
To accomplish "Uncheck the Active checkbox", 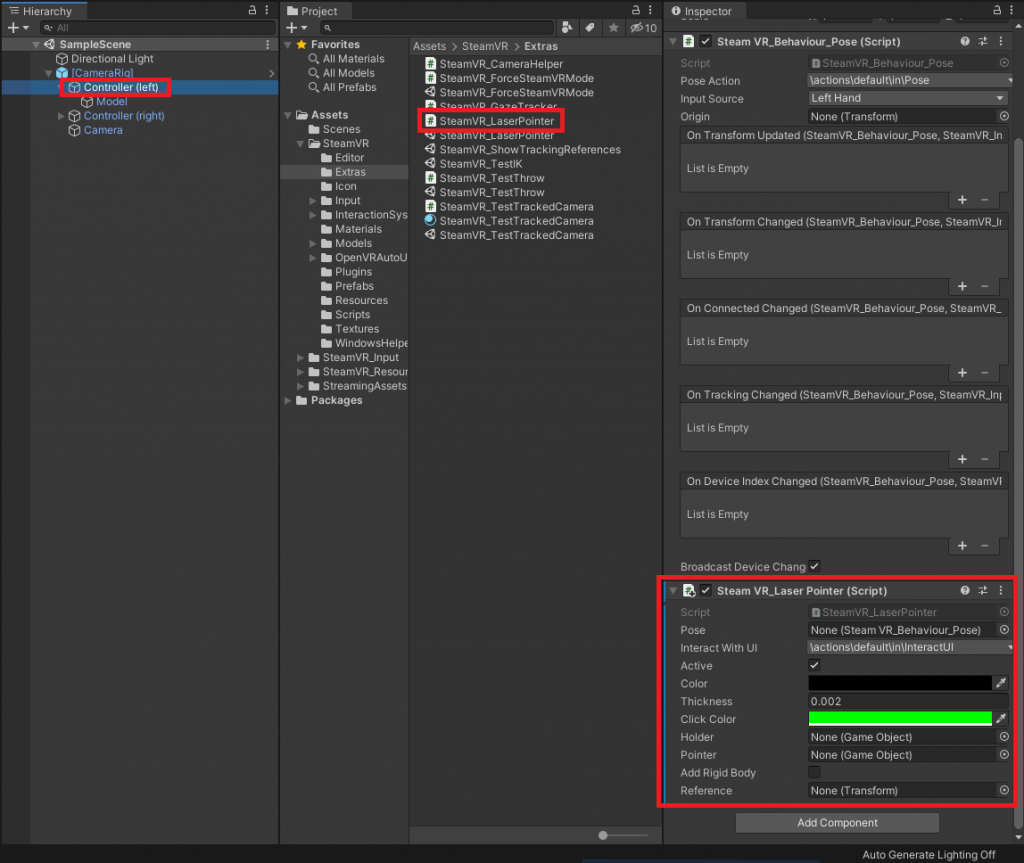I will [x=814, y=666].
